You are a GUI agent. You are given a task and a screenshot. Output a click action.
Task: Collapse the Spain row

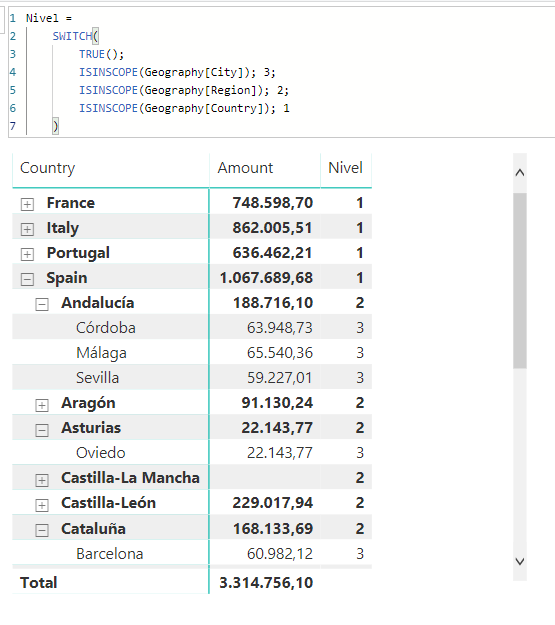pos(27,279)
